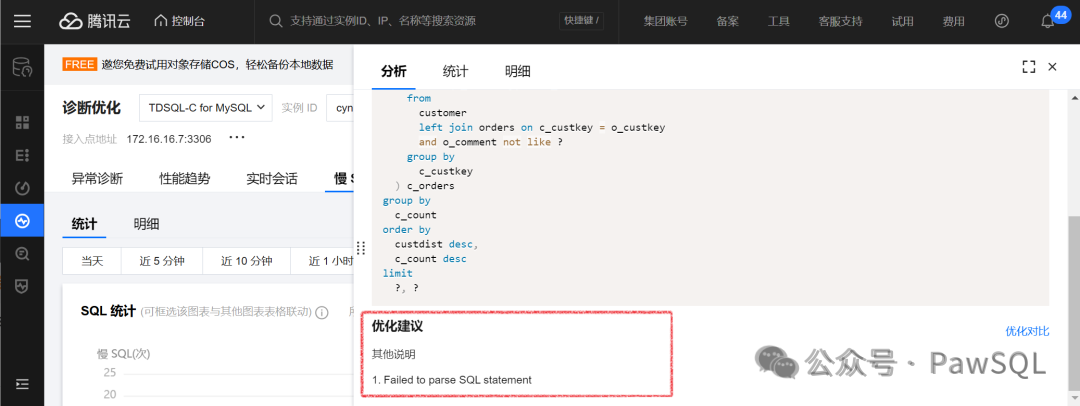Click the endpoint address 172.16.16.7:3306

169,139
